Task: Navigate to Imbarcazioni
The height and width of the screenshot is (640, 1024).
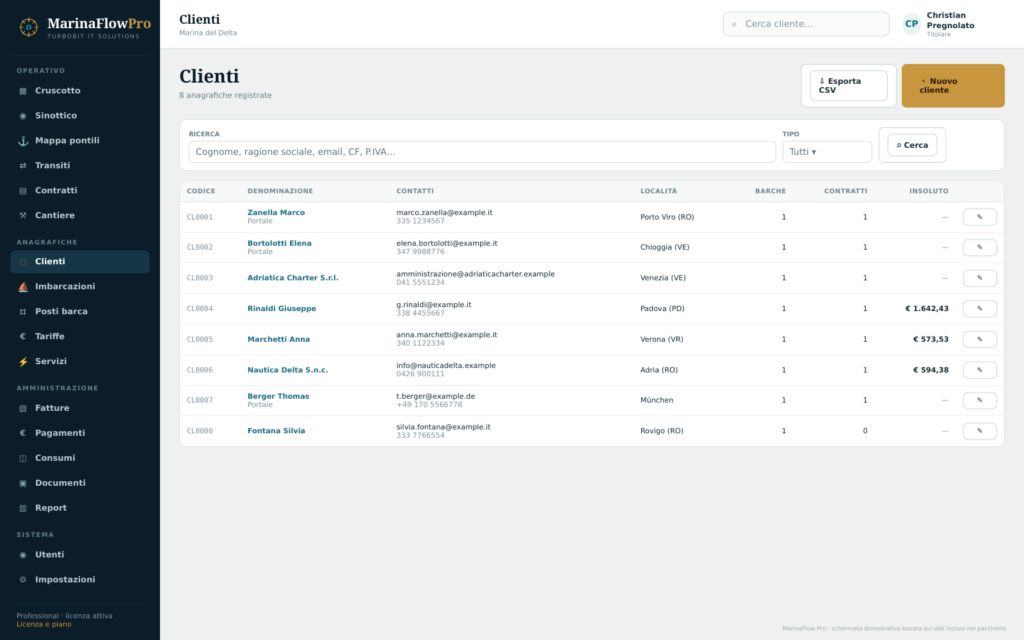Action: tap(80, 287)
